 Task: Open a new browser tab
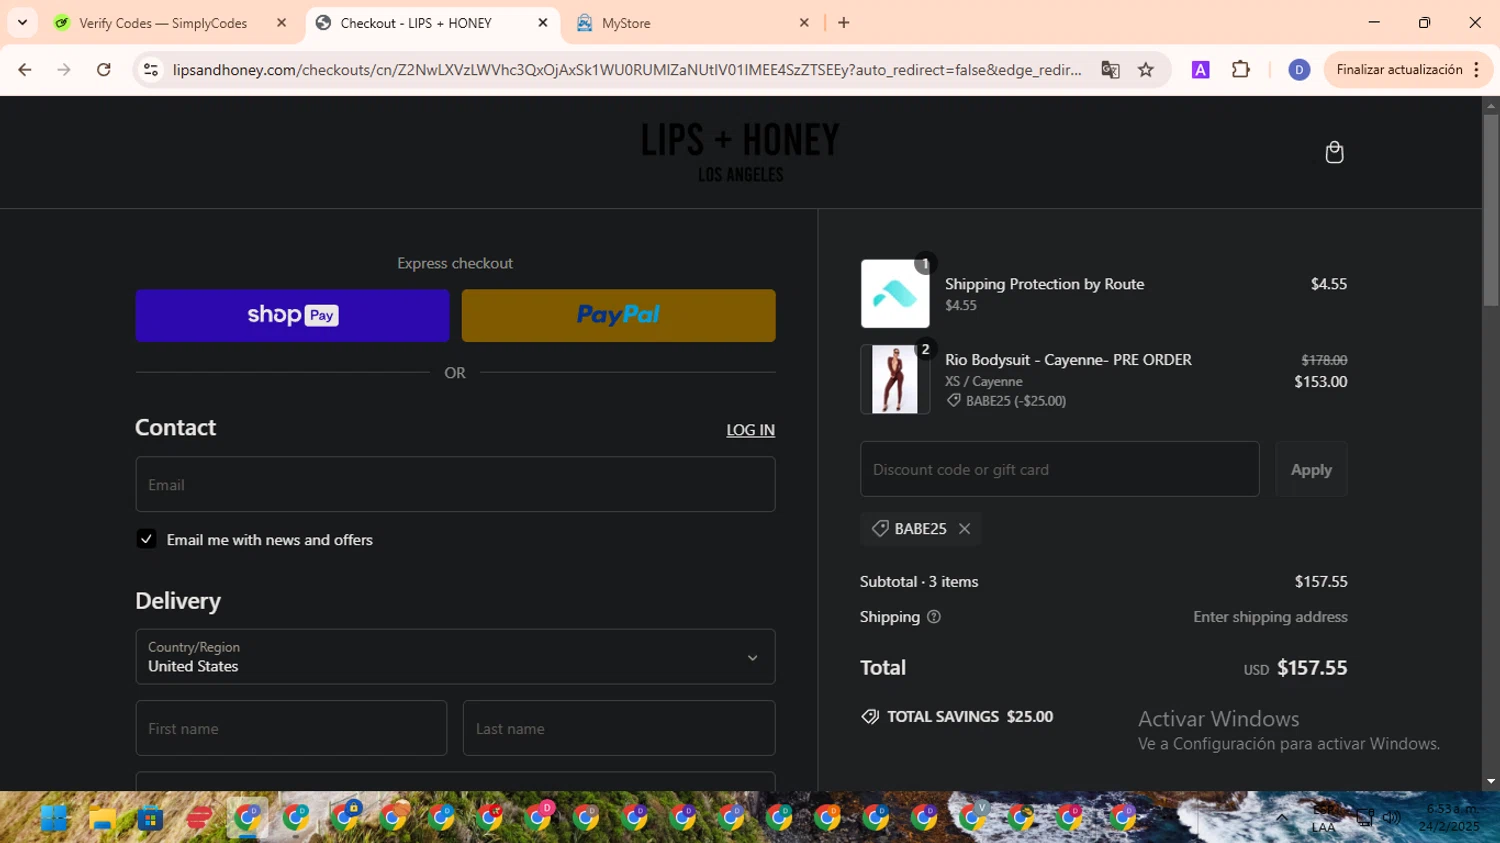click(x=844, y=23)
